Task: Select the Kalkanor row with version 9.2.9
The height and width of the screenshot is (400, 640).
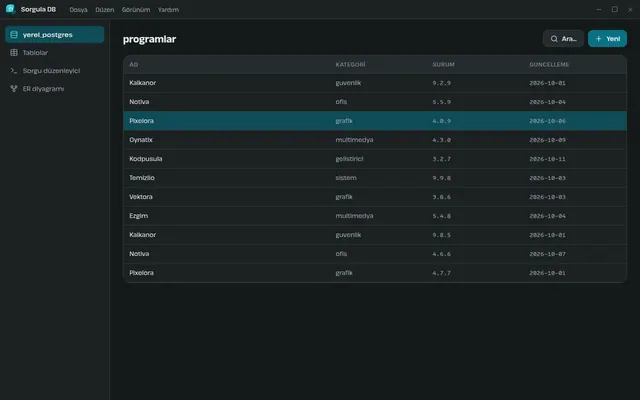Action: (x=375, y=83)
